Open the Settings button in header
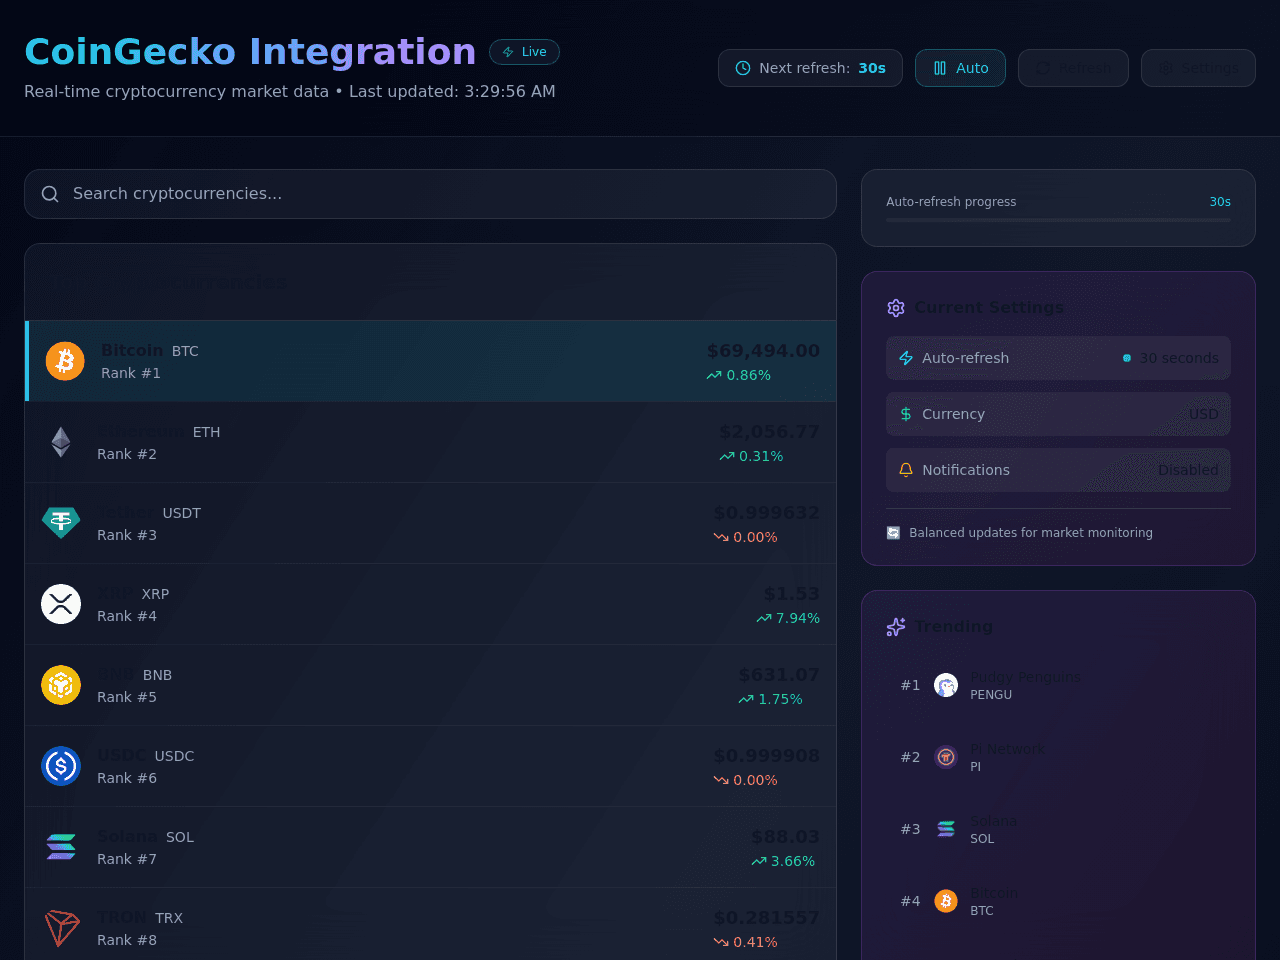This screenshot has height=960, width=1280. click(x=1198, y=68)
